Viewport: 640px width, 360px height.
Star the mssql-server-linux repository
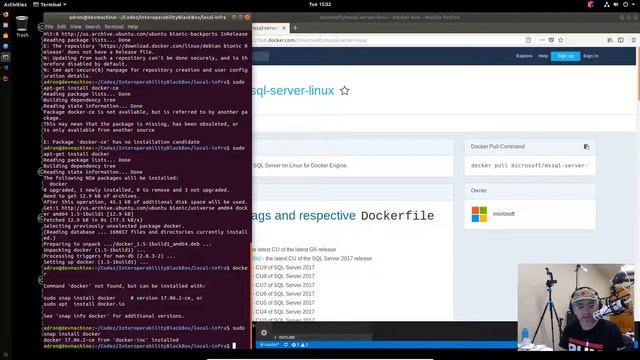pyautogui.click(x=344, y=91)
